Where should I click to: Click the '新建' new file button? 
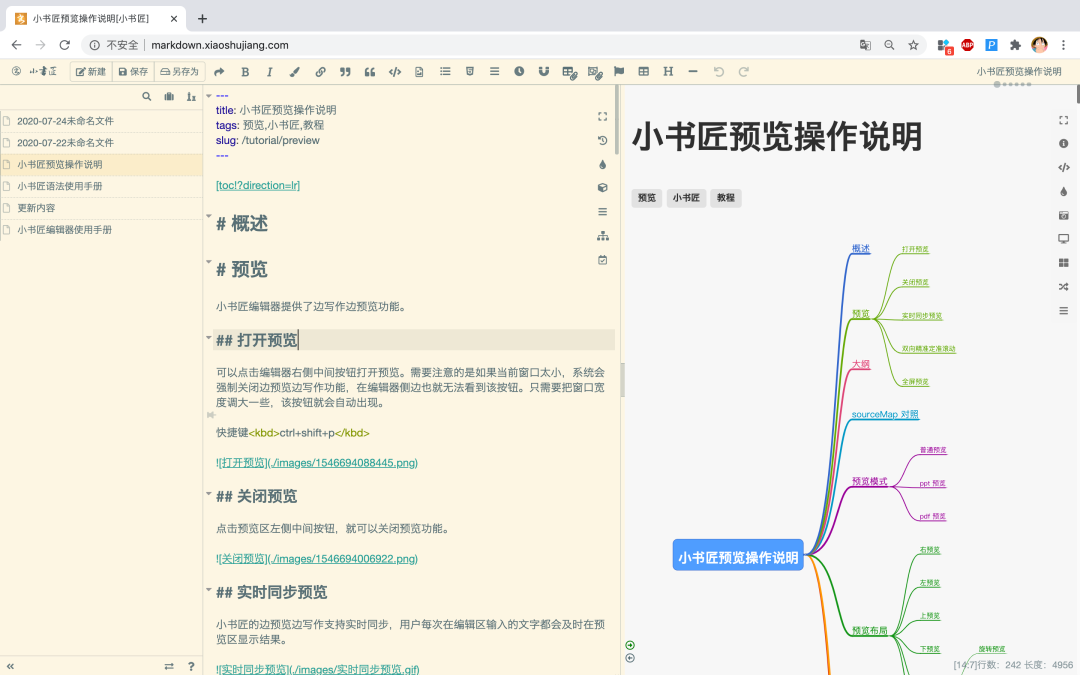[x=90, y=72]
